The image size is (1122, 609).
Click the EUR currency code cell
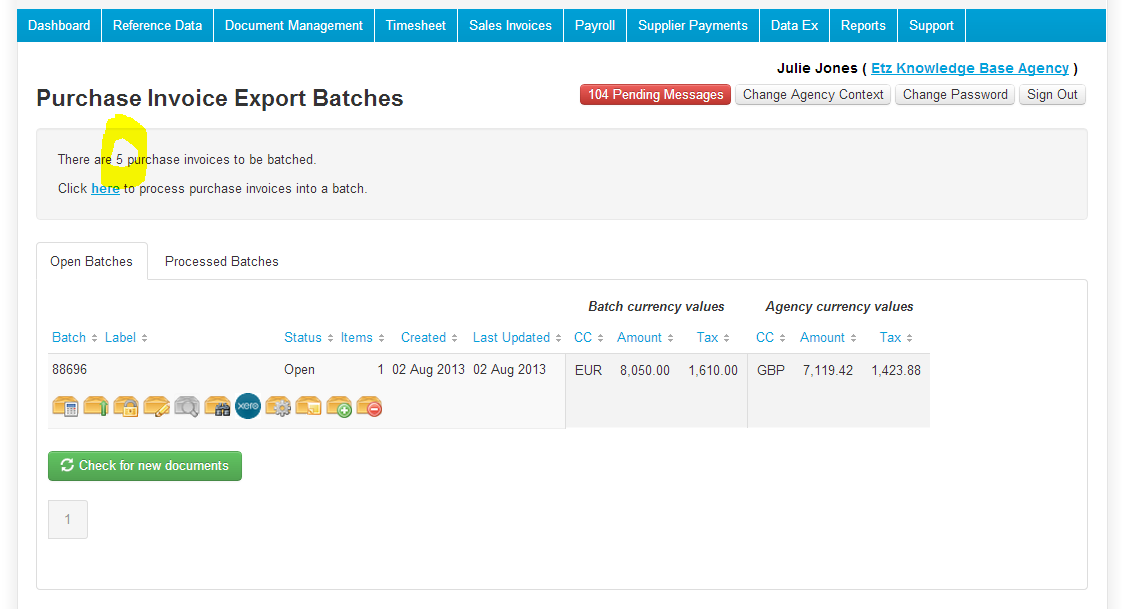point(588,371)
